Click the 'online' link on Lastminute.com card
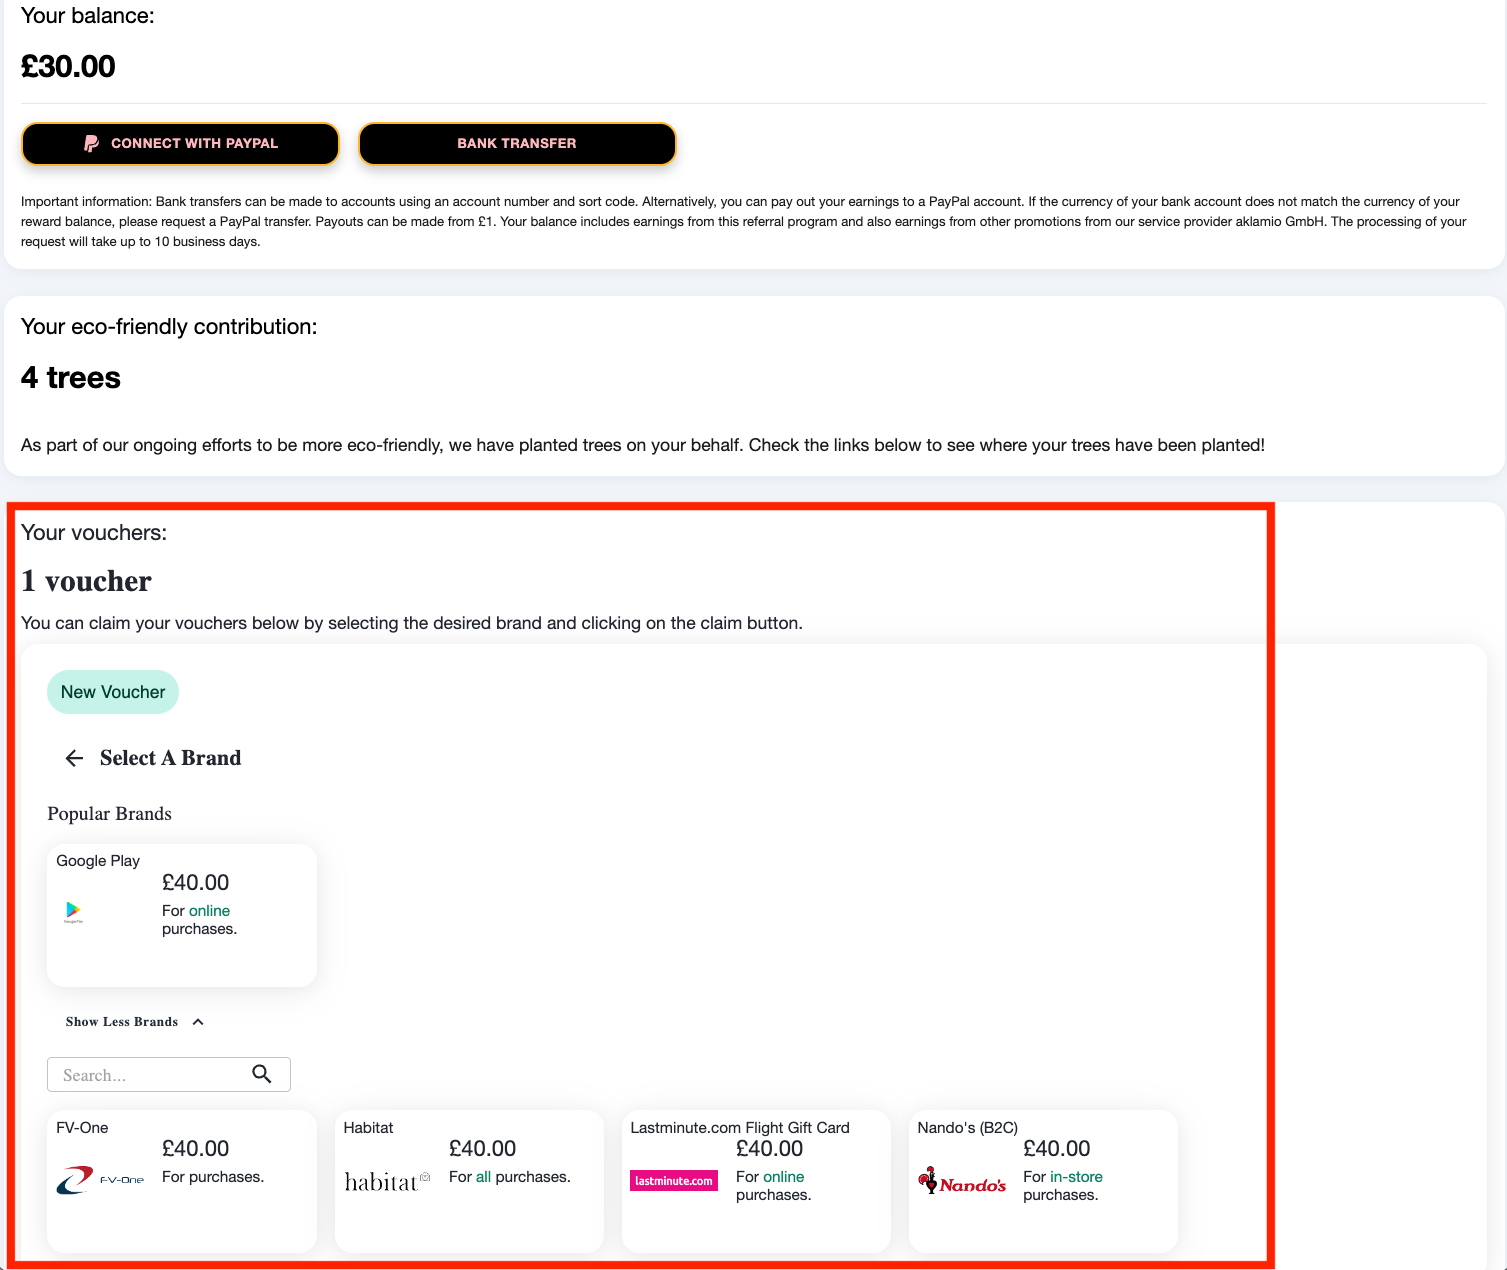1507x1270 pixels. [784, 1177]
